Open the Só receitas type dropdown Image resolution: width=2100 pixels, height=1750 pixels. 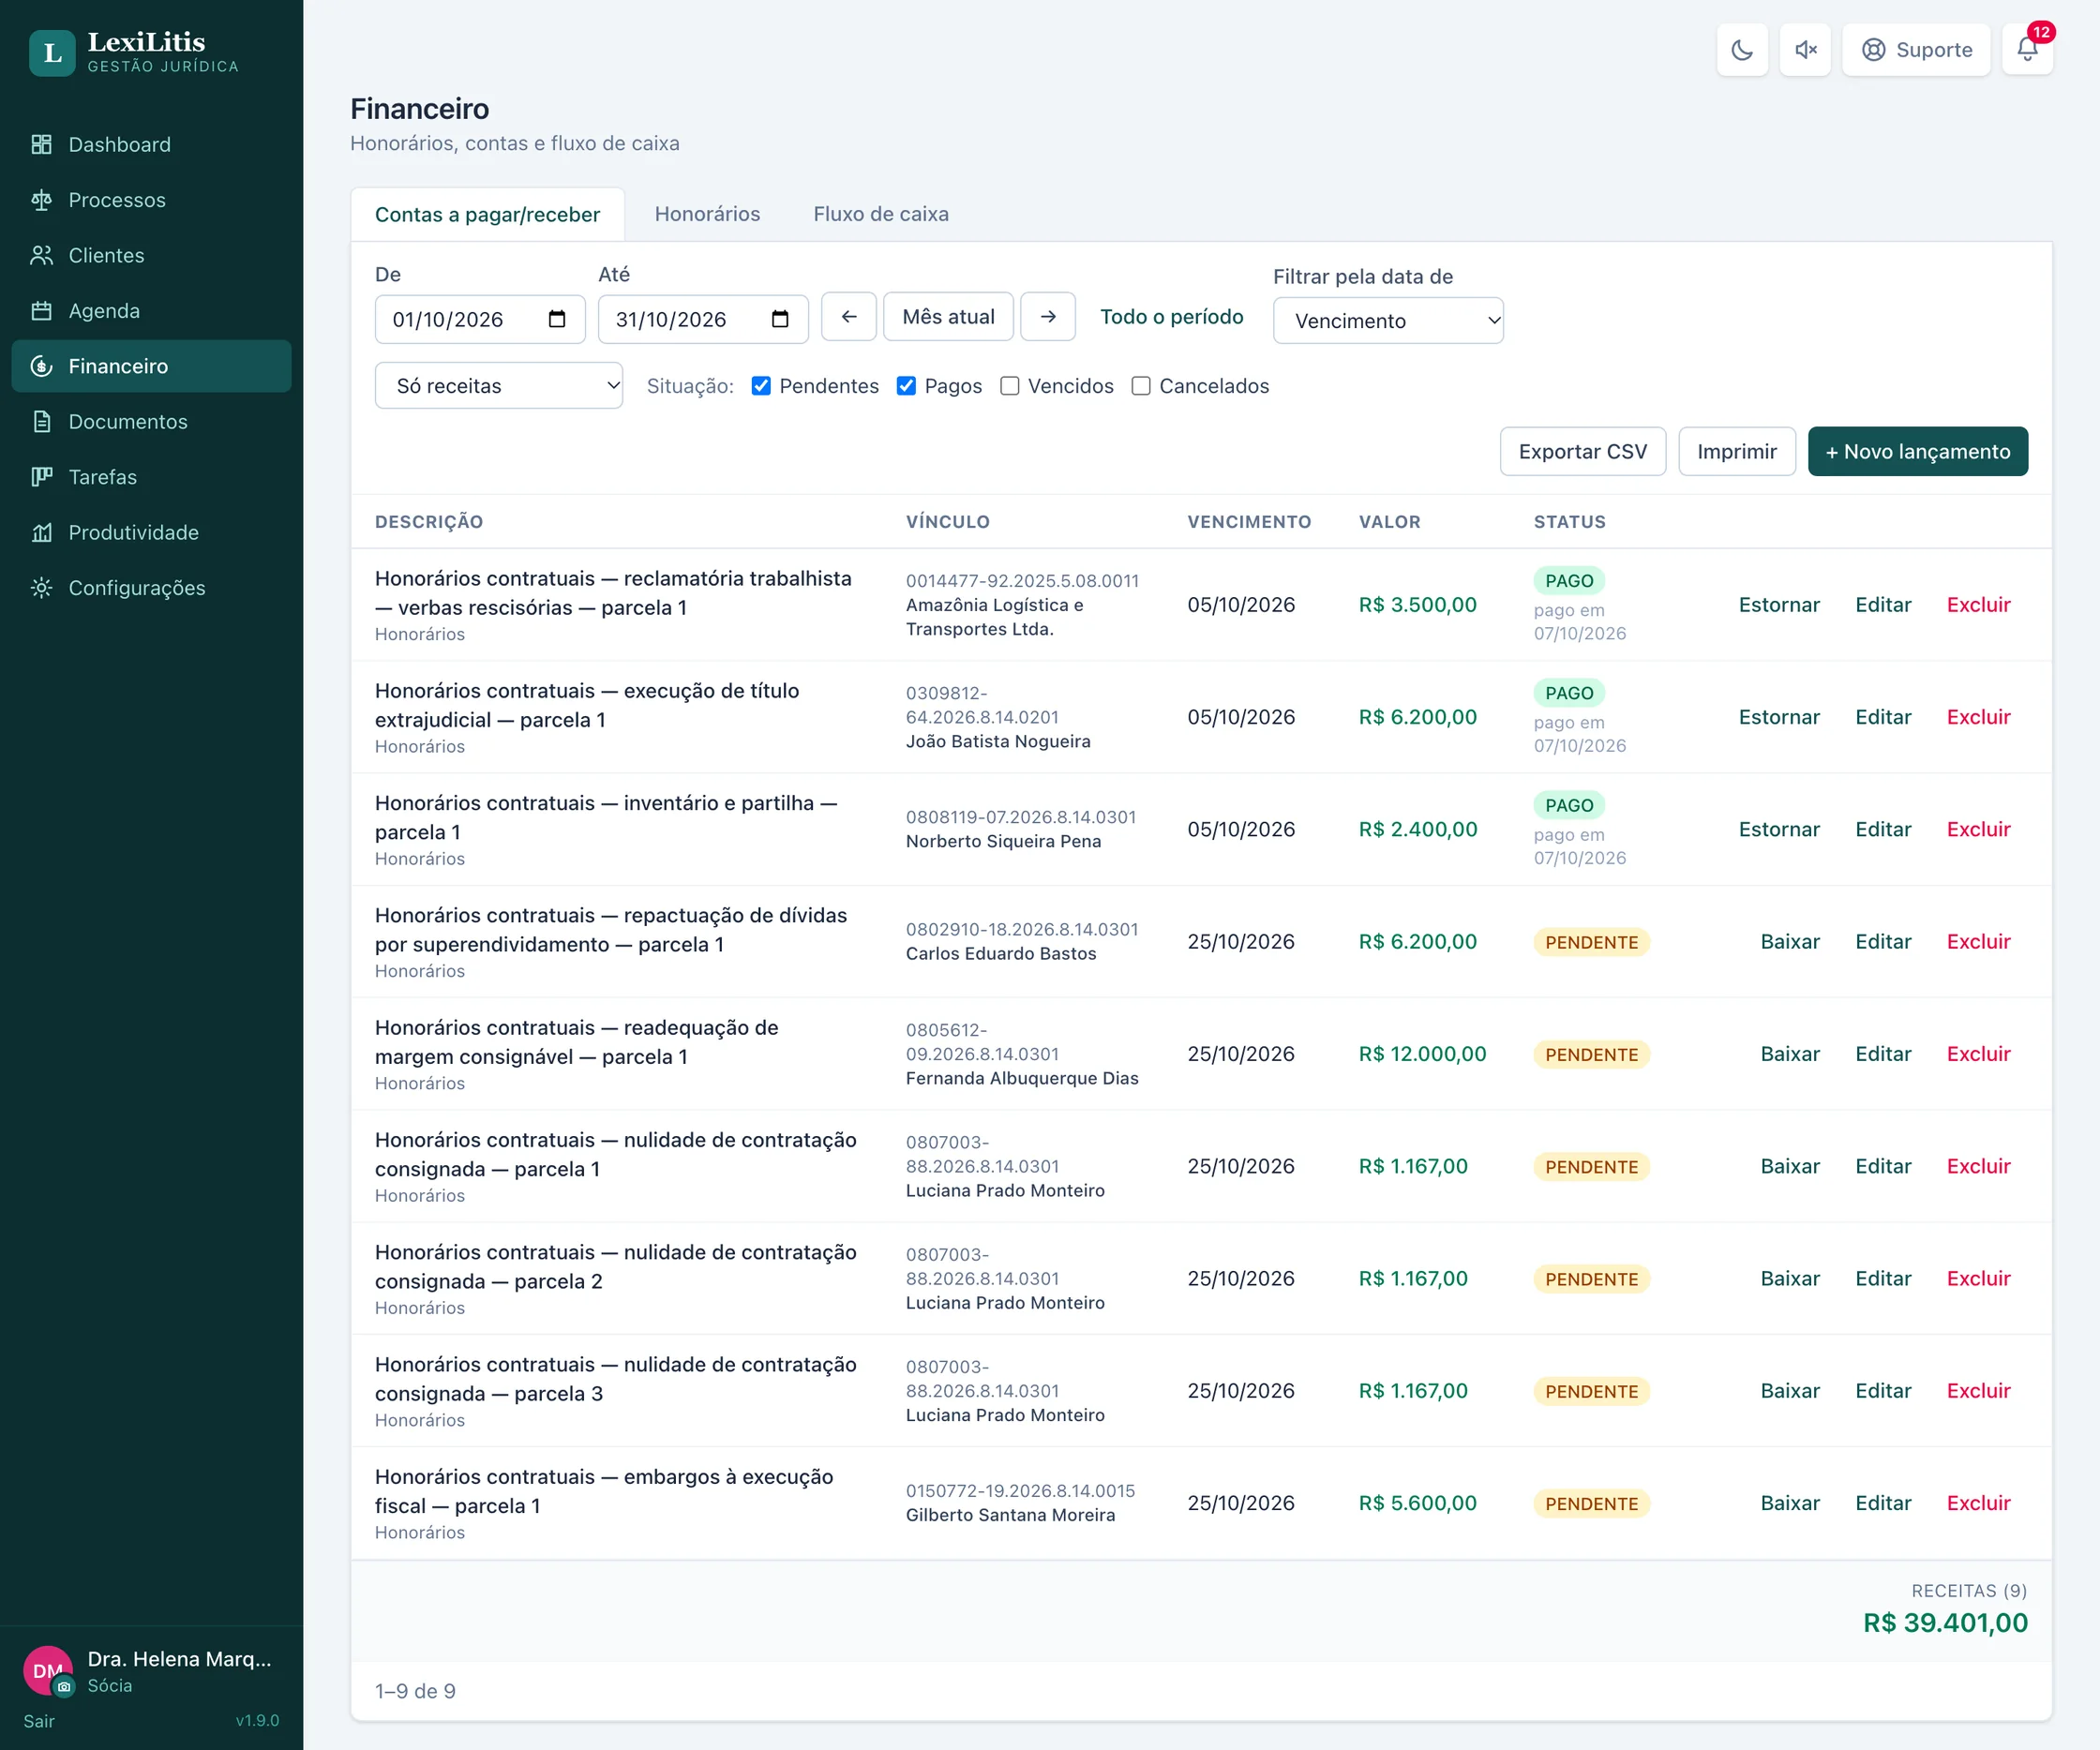click(499, 386)
